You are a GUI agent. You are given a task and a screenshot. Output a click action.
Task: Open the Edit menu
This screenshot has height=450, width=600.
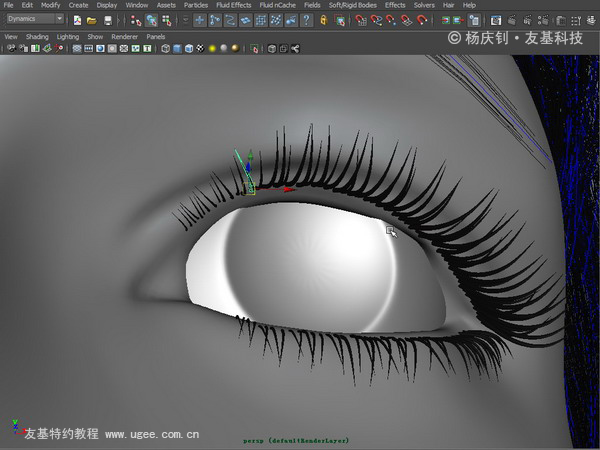click(27, 5)
